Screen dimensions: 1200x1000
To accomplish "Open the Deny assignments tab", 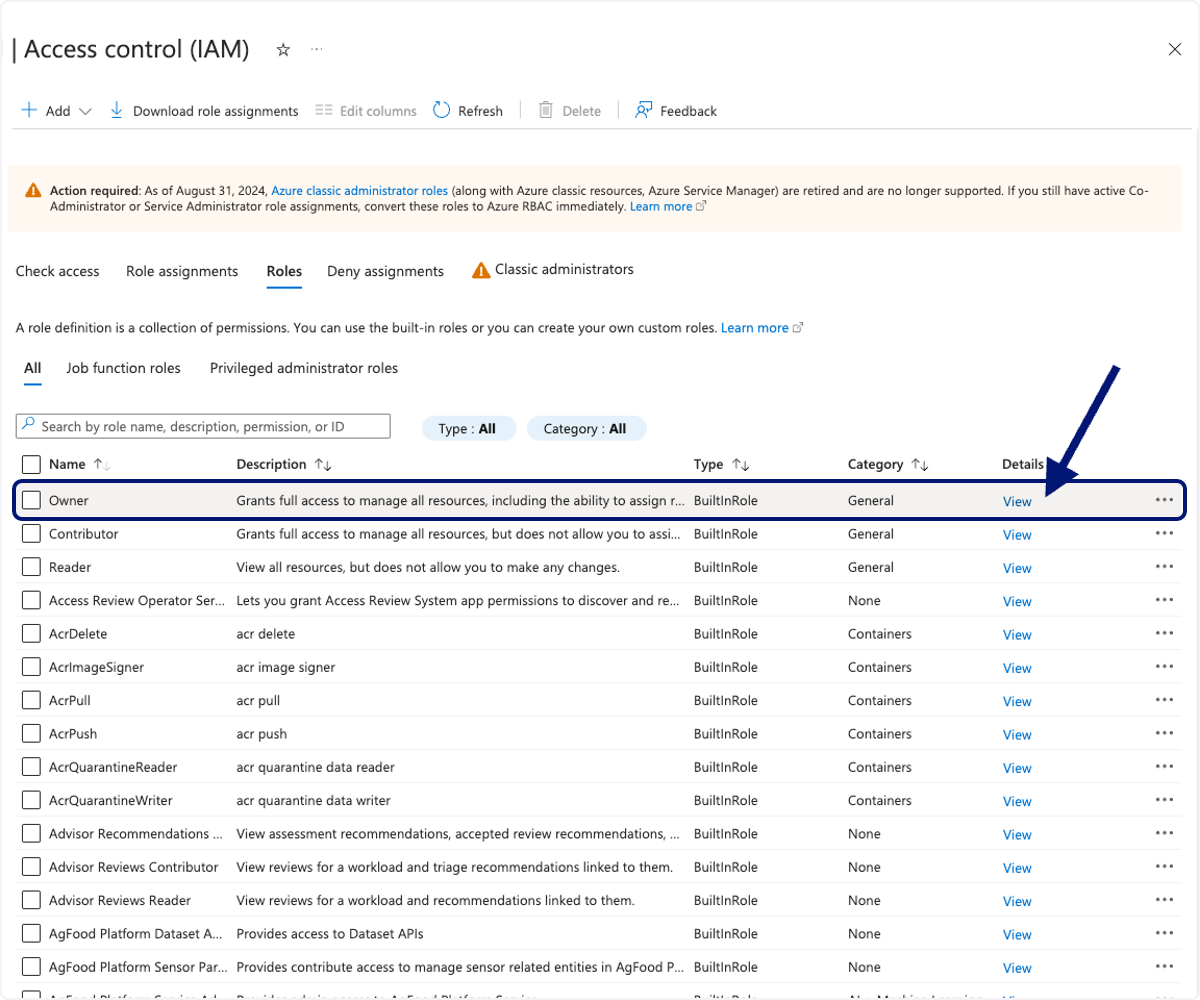I will point(385,271).
